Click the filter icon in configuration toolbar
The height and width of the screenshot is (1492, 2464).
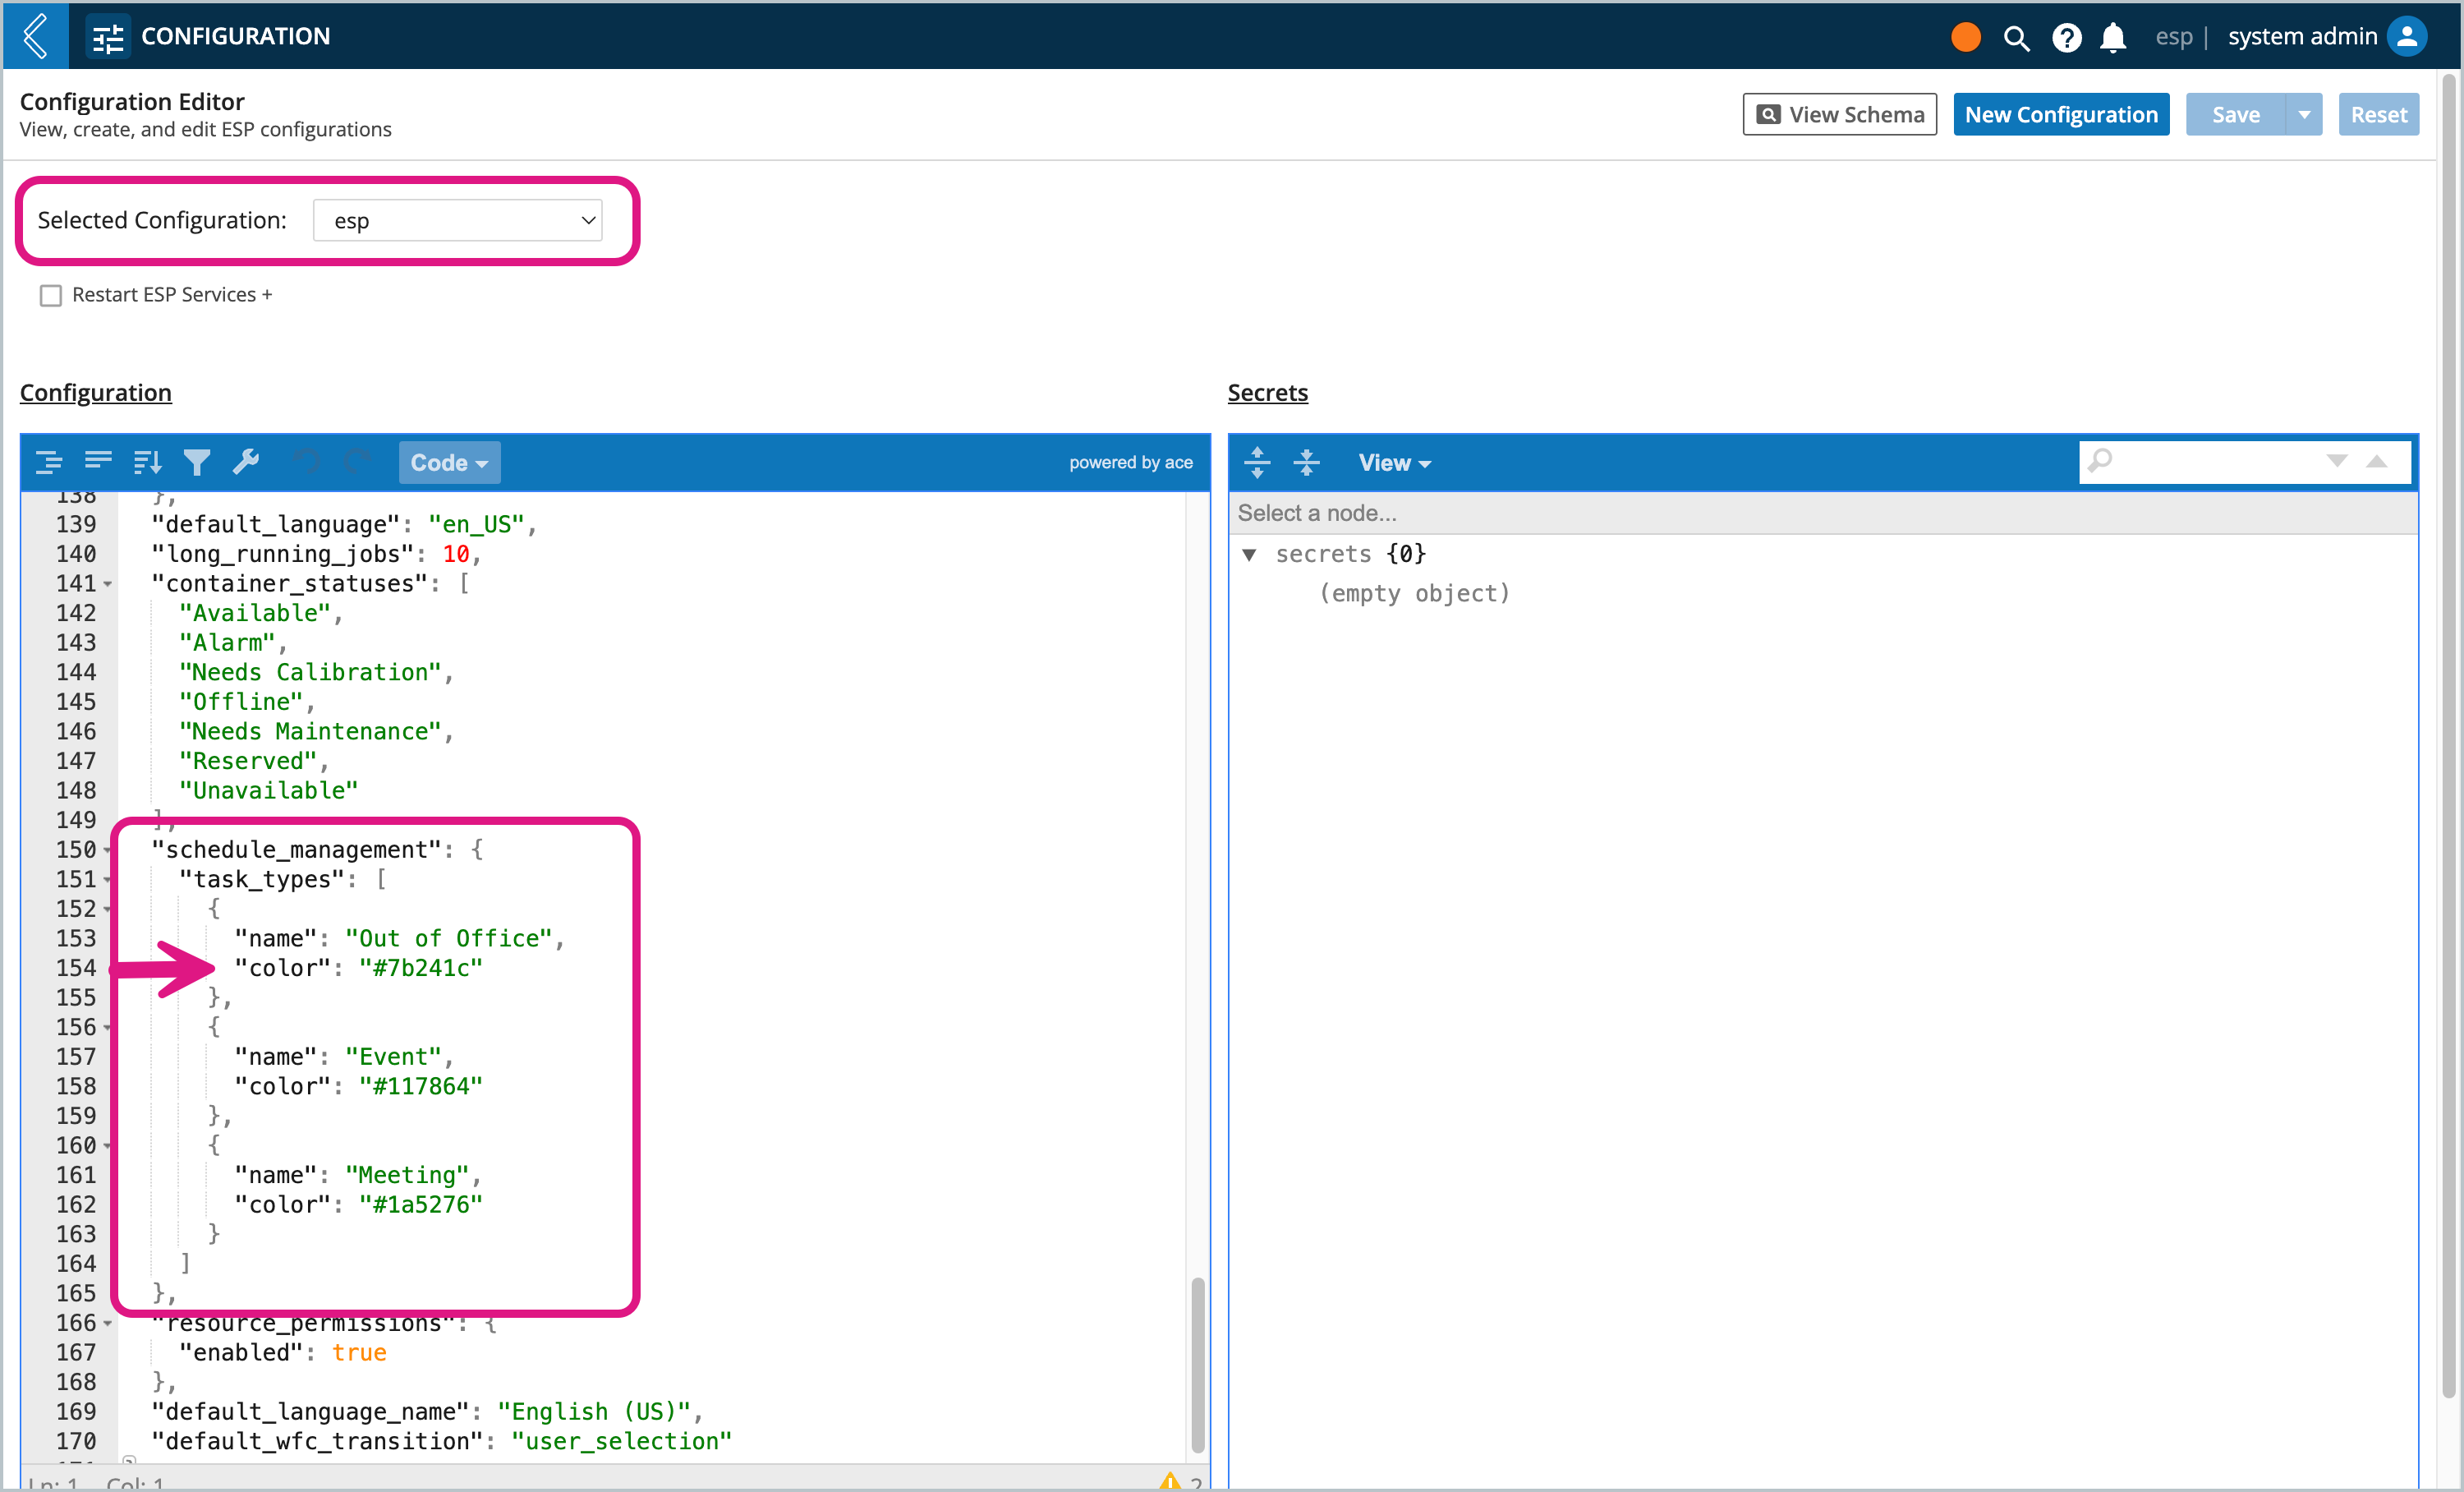pos(197,463)
